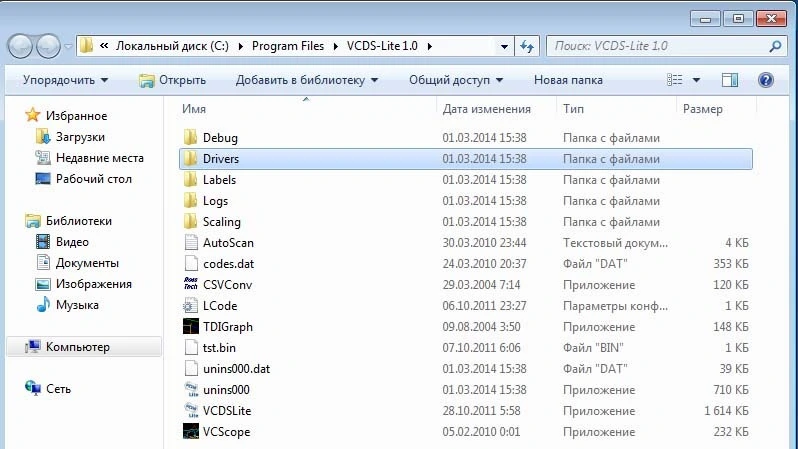Select the Logs folder icon
The width and height of the screenshot is (798, 449).
point(190,200)
